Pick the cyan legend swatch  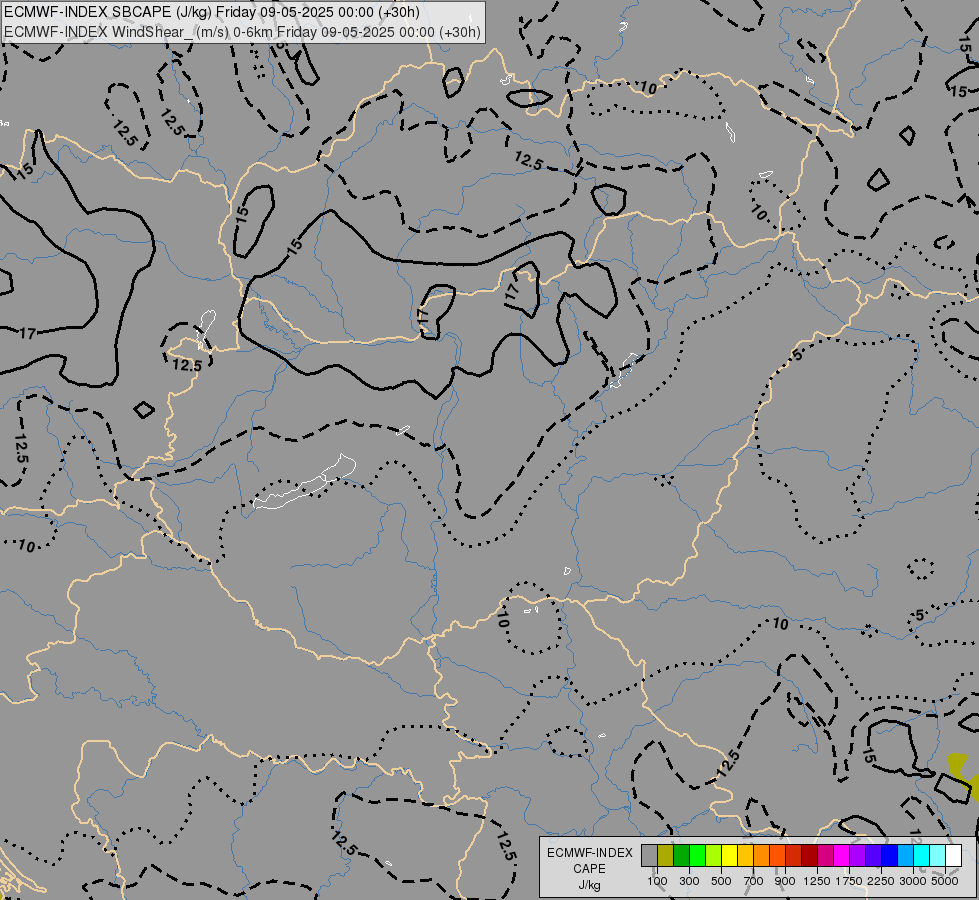click(922, 855)
